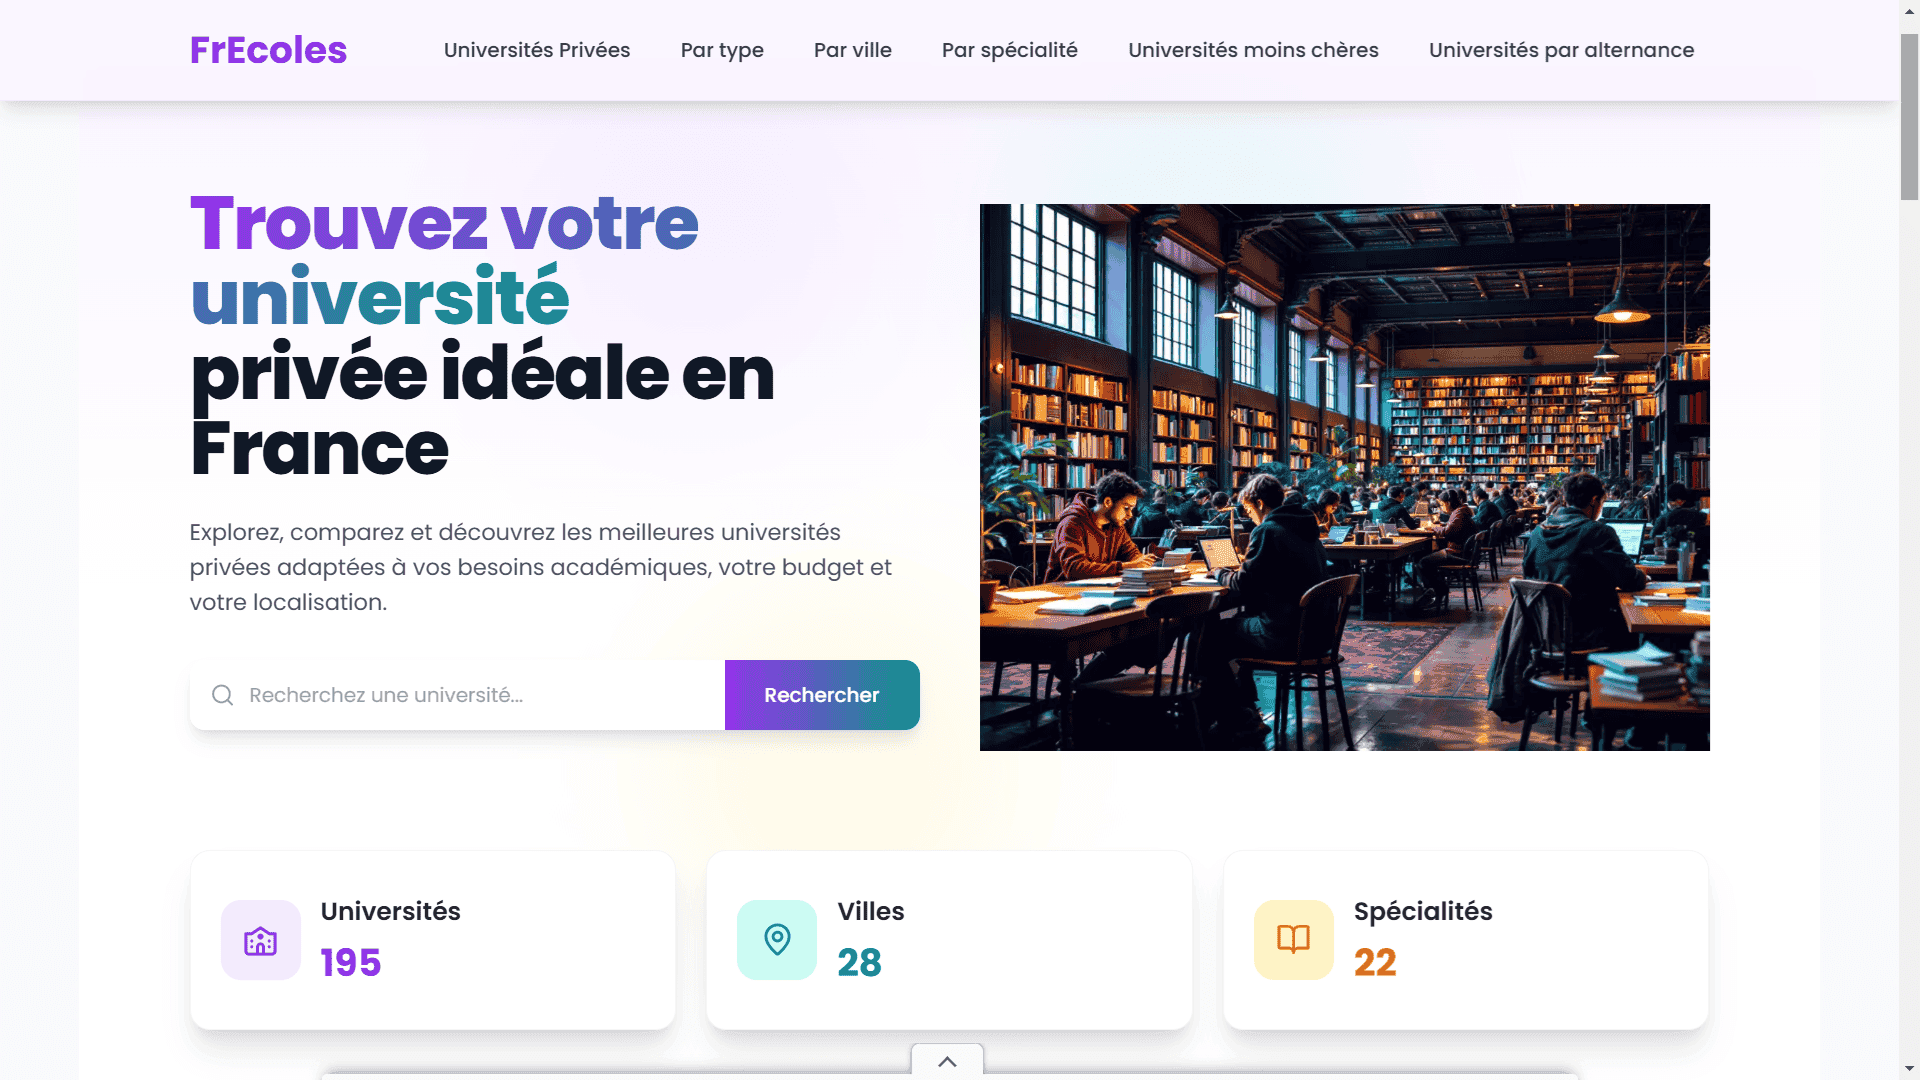Open the Par type menu
The image size is (1920, 1080).
[x=722, y=50]
